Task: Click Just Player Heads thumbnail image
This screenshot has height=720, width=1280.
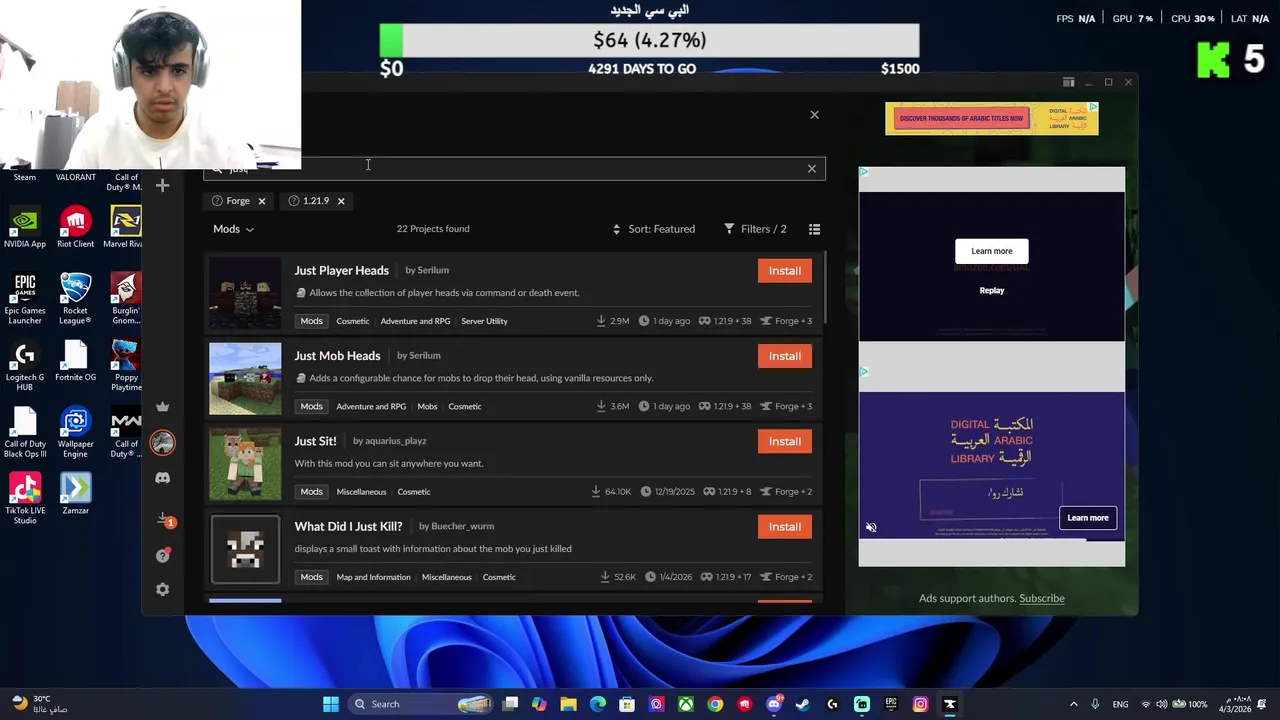Action: point(245,294)
